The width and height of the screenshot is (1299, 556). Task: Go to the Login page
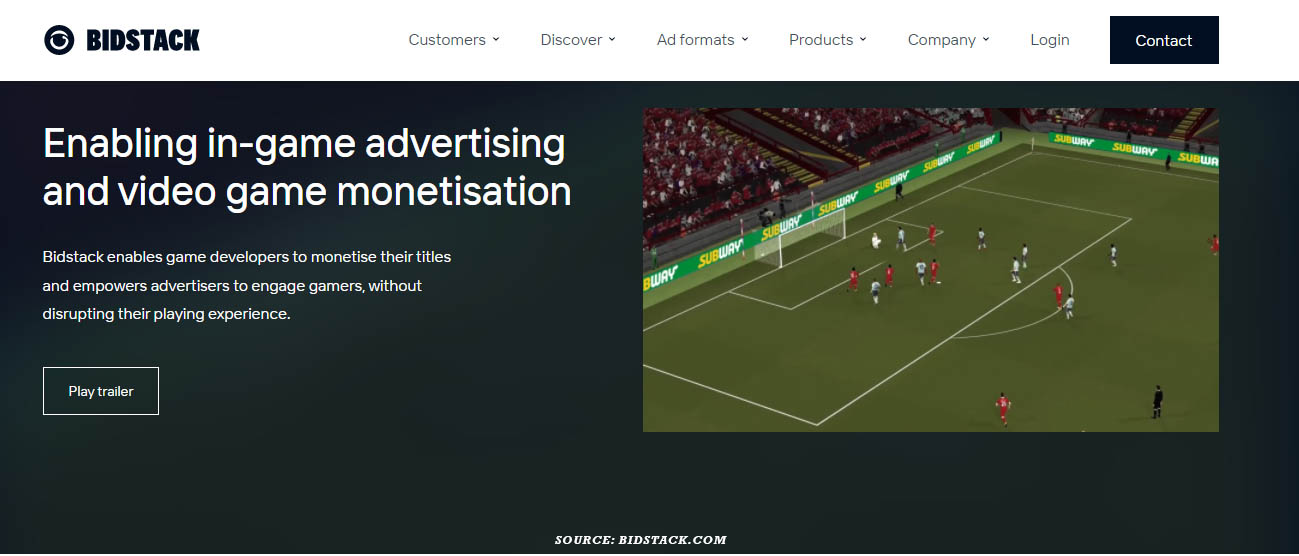pos(1050,40)
